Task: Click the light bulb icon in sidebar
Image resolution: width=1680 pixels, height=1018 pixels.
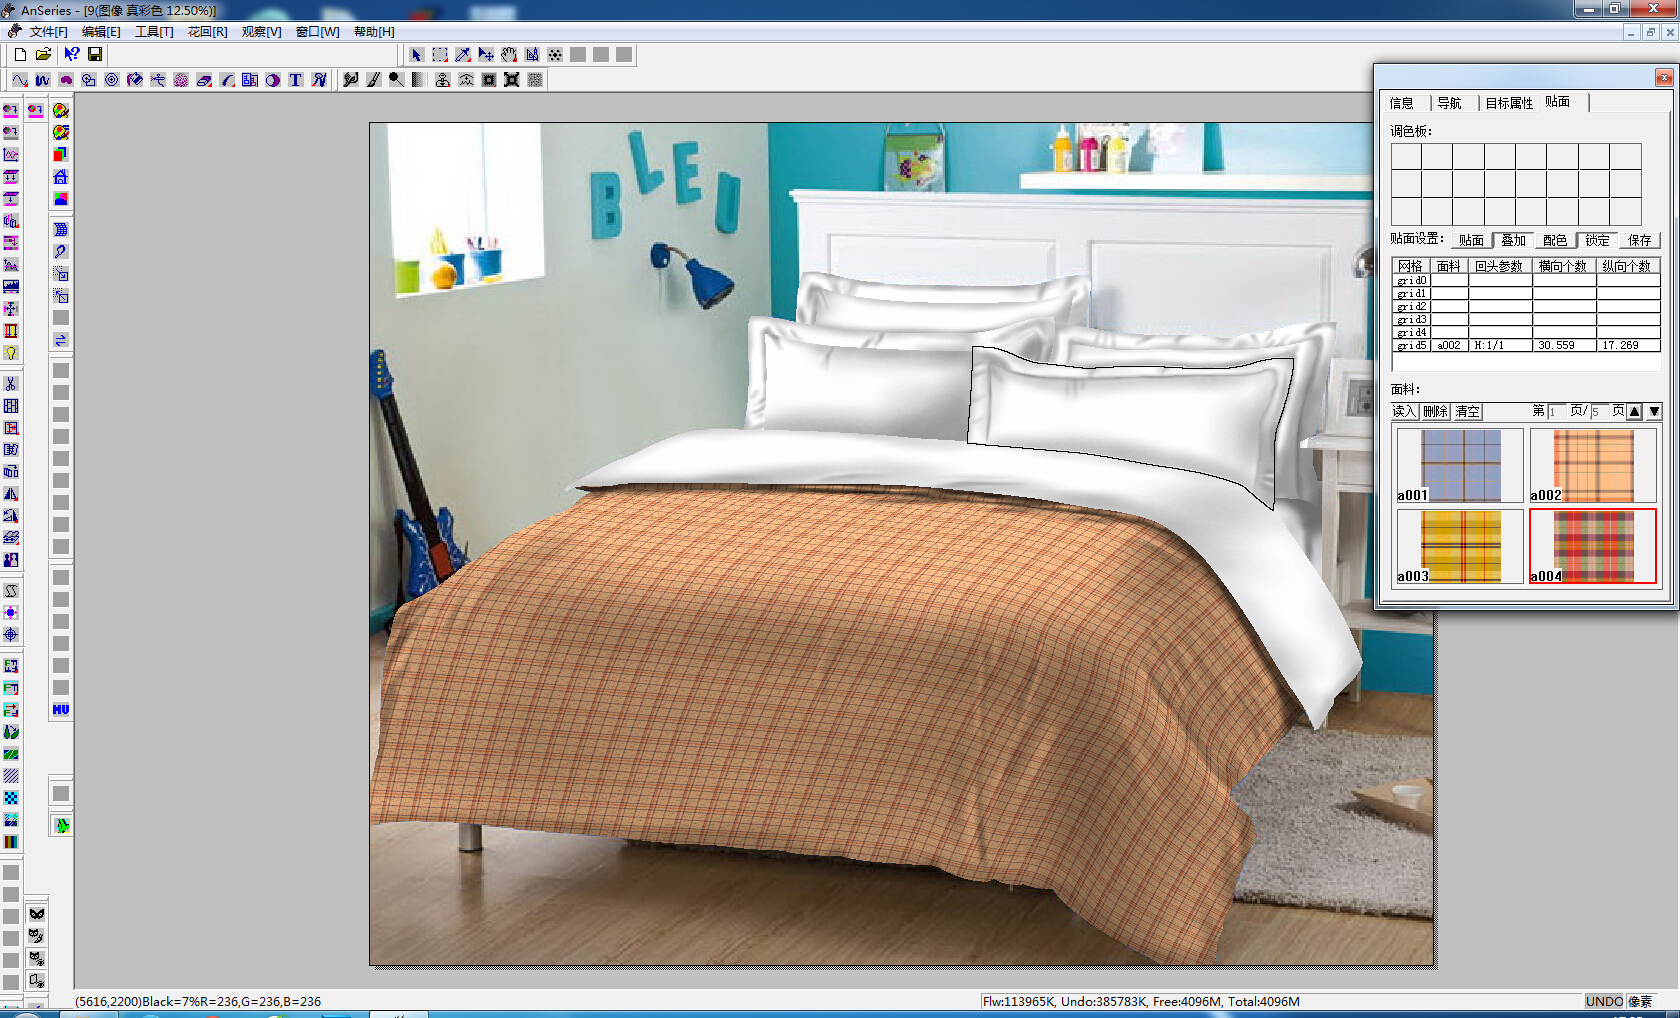Action: point(11,353)
